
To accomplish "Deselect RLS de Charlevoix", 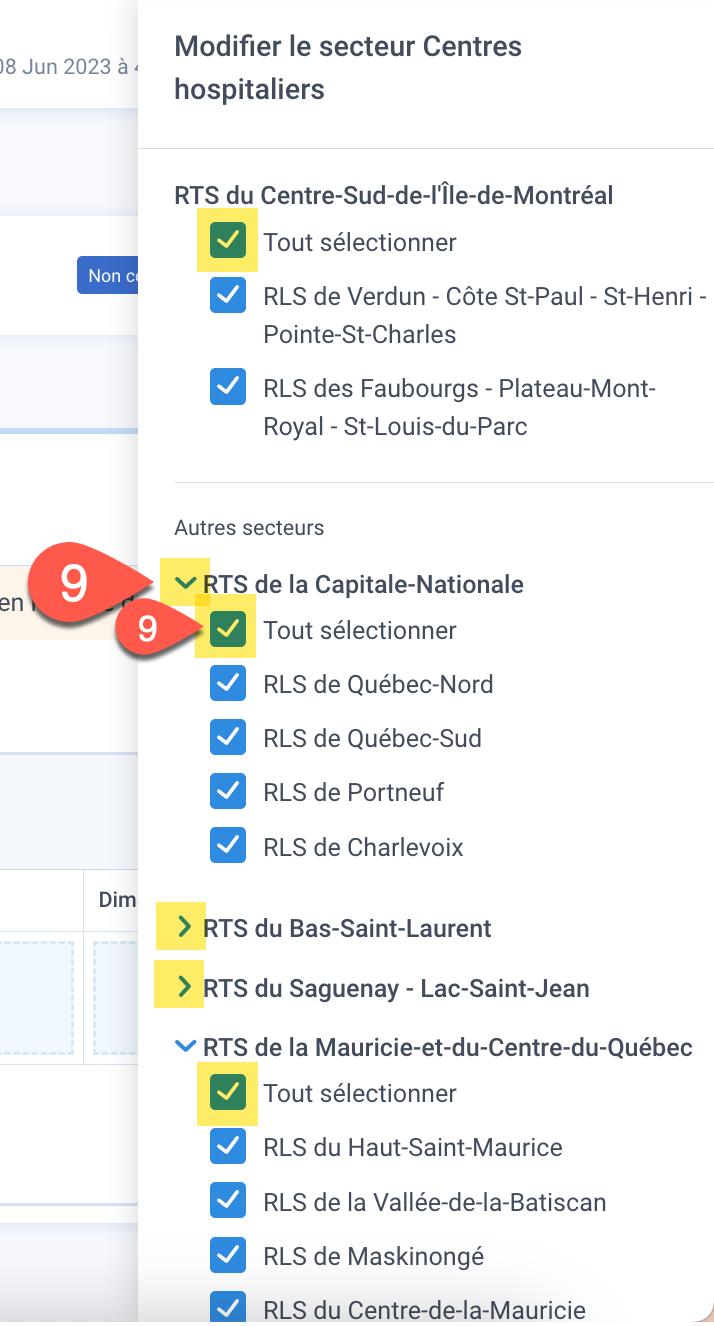I will coord(229,846).
